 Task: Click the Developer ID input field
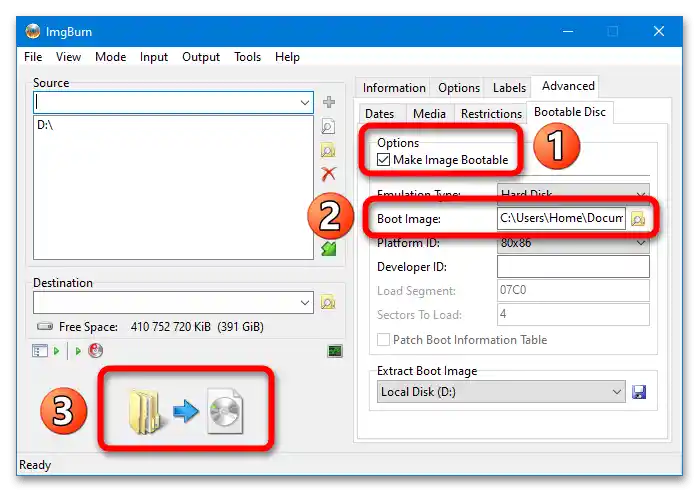point(573,266)
